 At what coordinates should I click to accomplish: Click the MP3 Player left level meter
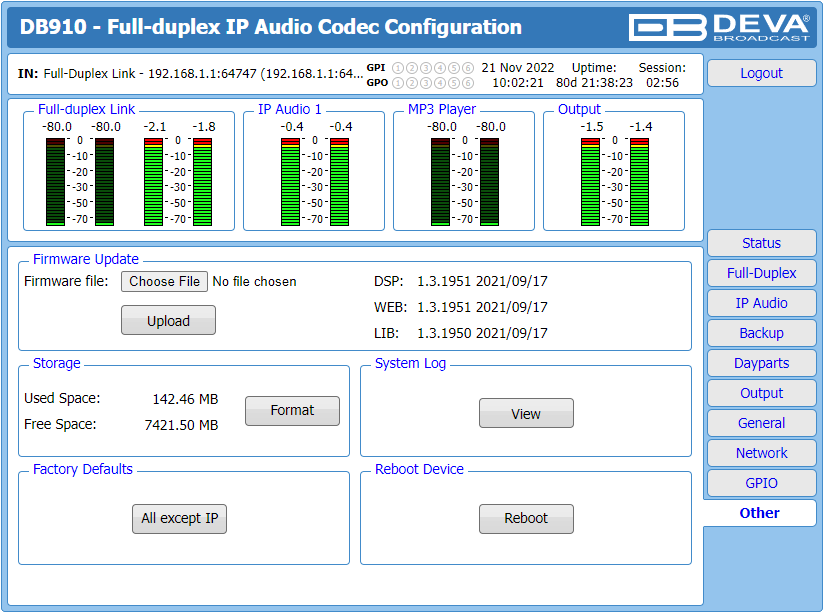click(x=440, y=182)
